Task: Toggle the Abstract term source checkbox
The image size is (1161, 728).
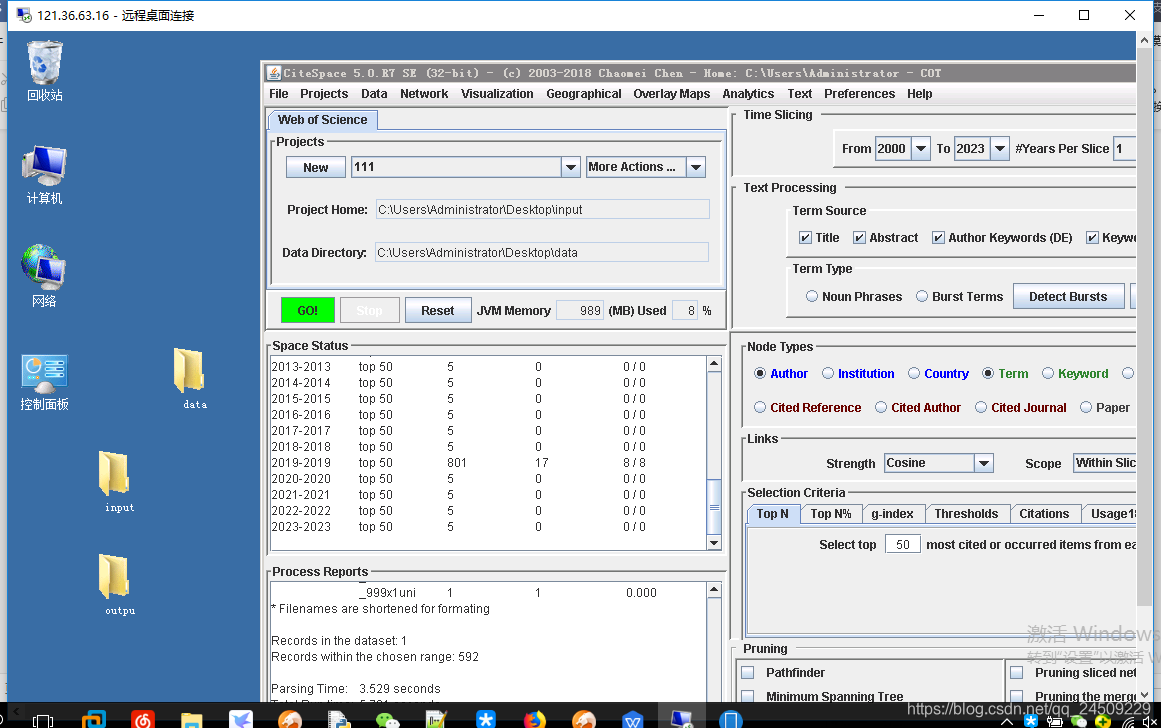Action: point(859,238)
